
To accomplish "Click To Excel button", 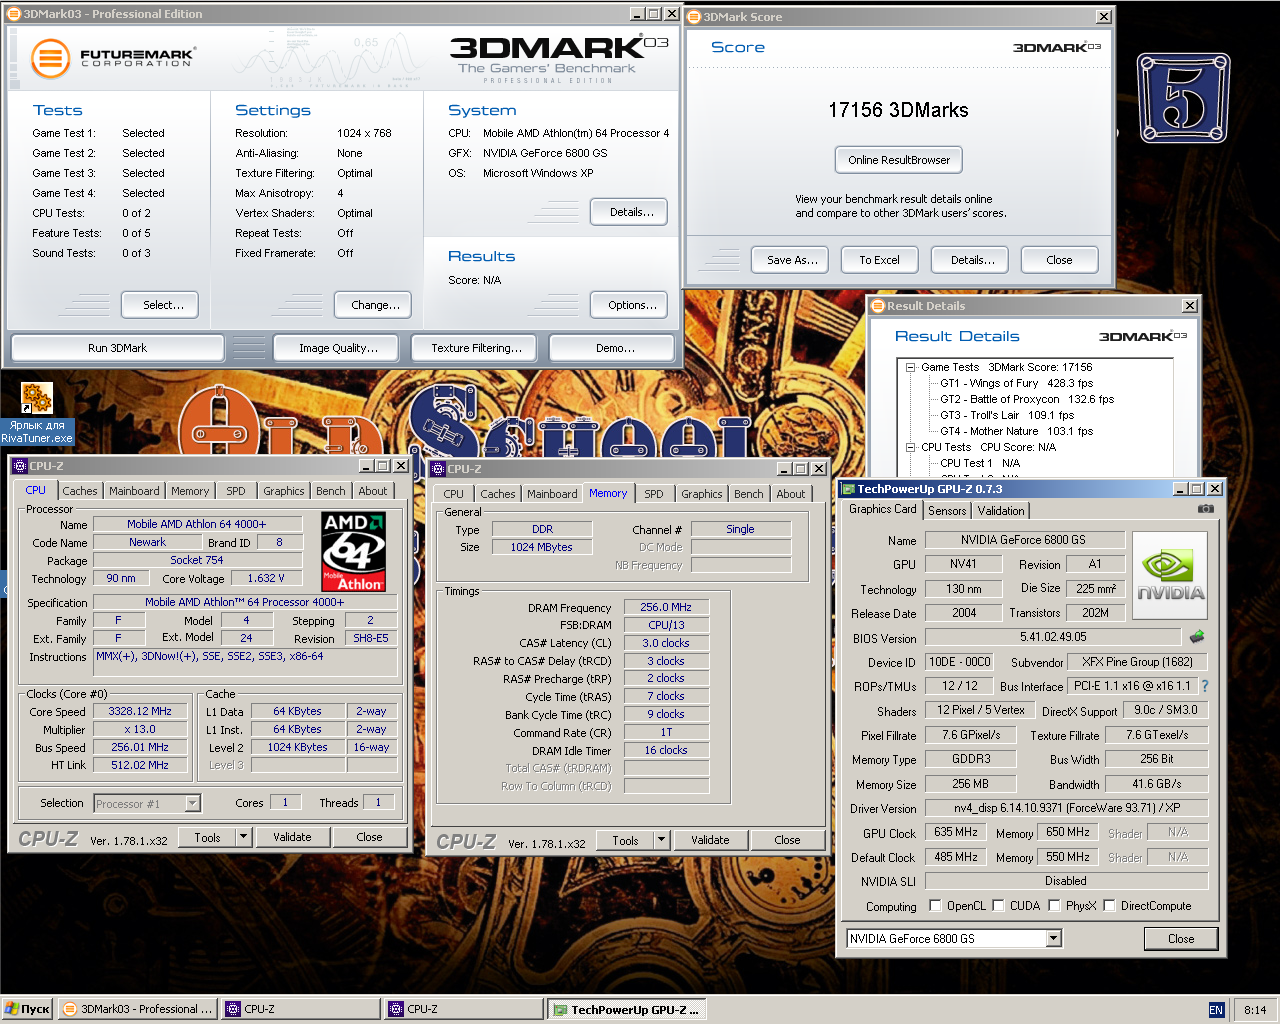I will click(879, 260).
